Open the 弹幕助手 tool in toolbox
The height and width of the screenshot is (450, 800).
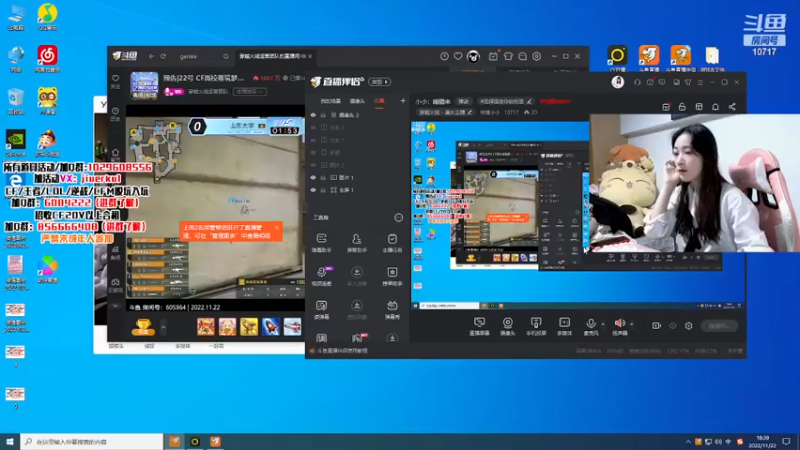pos(321,243)
